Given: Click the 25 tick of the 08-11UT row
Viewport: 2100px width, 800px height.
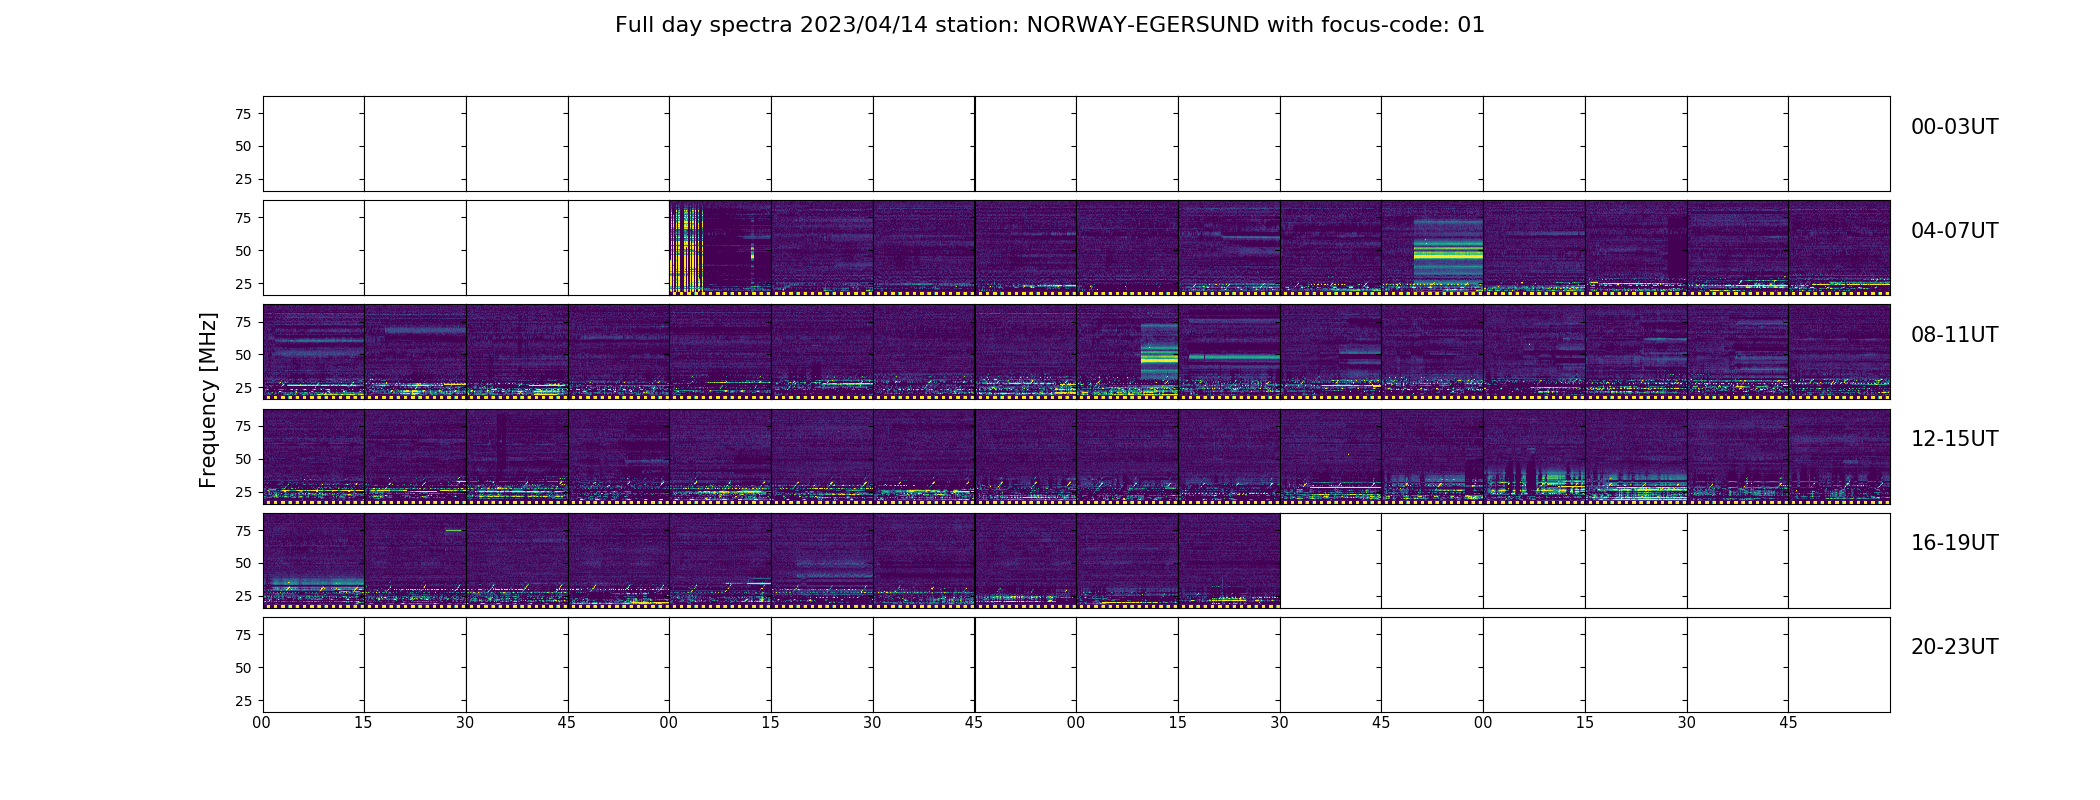Looking at the screenshot, I should pyautogui.click(x=243, y=388).
